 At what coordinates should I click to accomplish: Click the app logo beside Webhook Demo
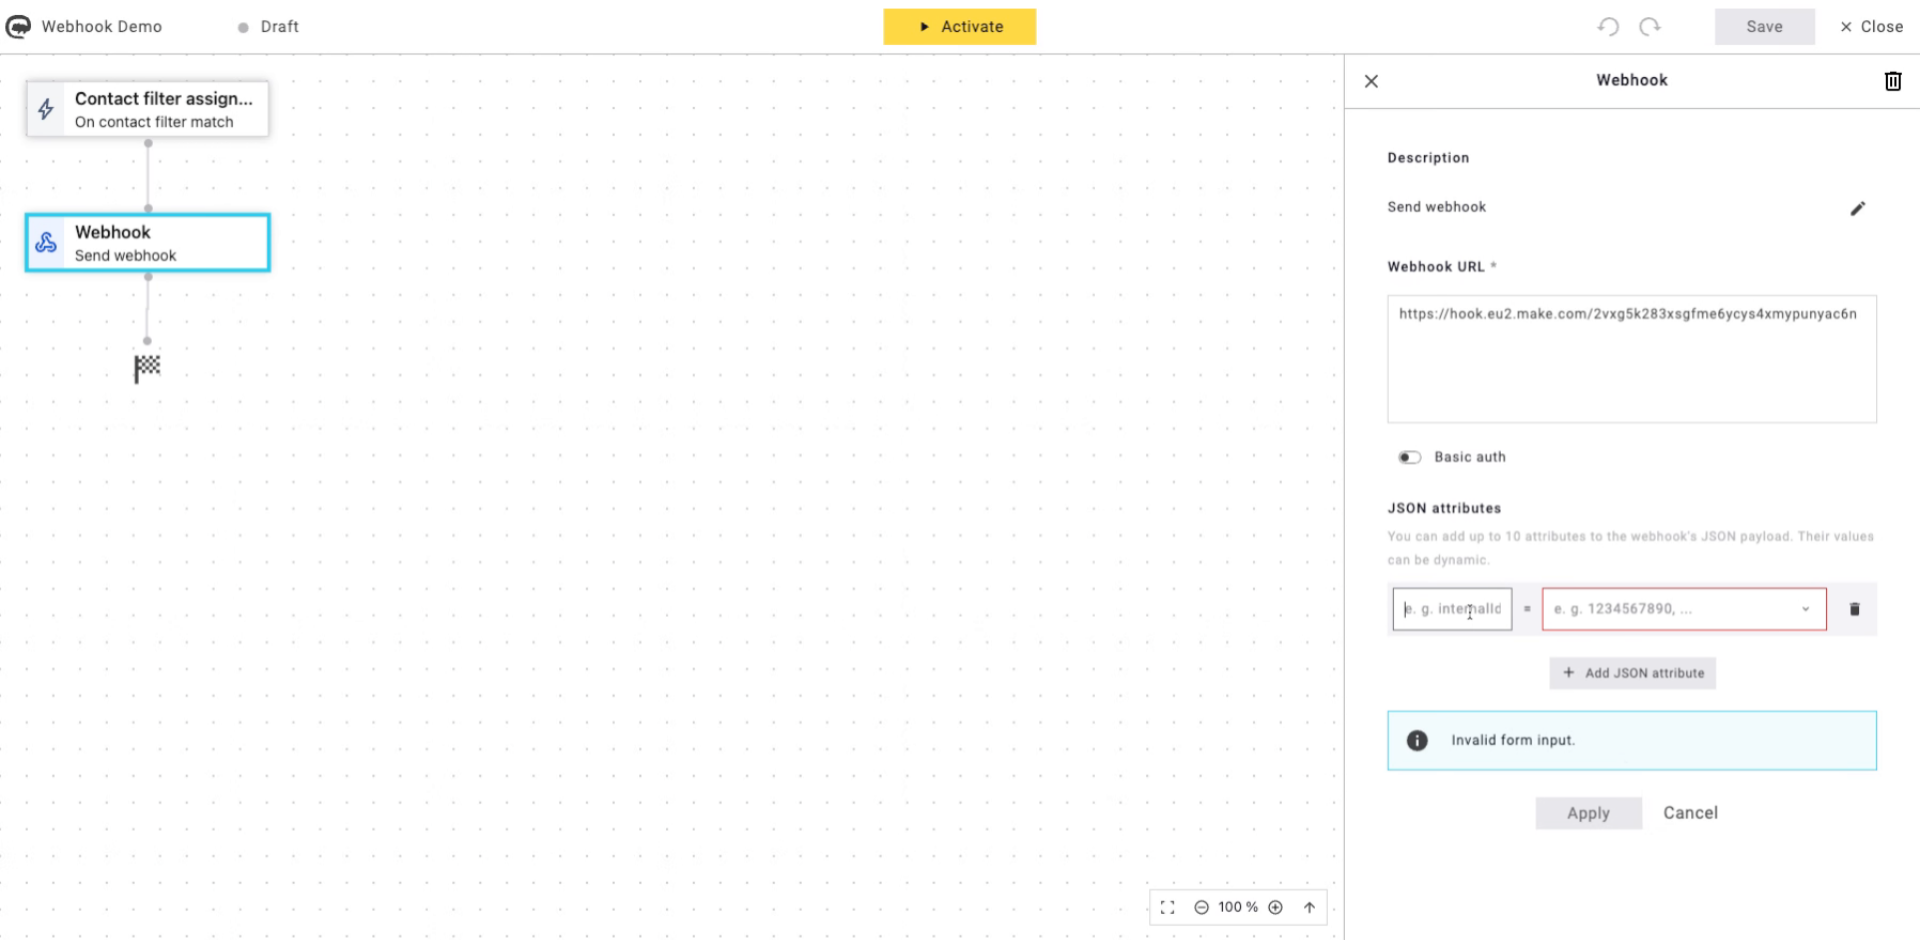[18, 26]
